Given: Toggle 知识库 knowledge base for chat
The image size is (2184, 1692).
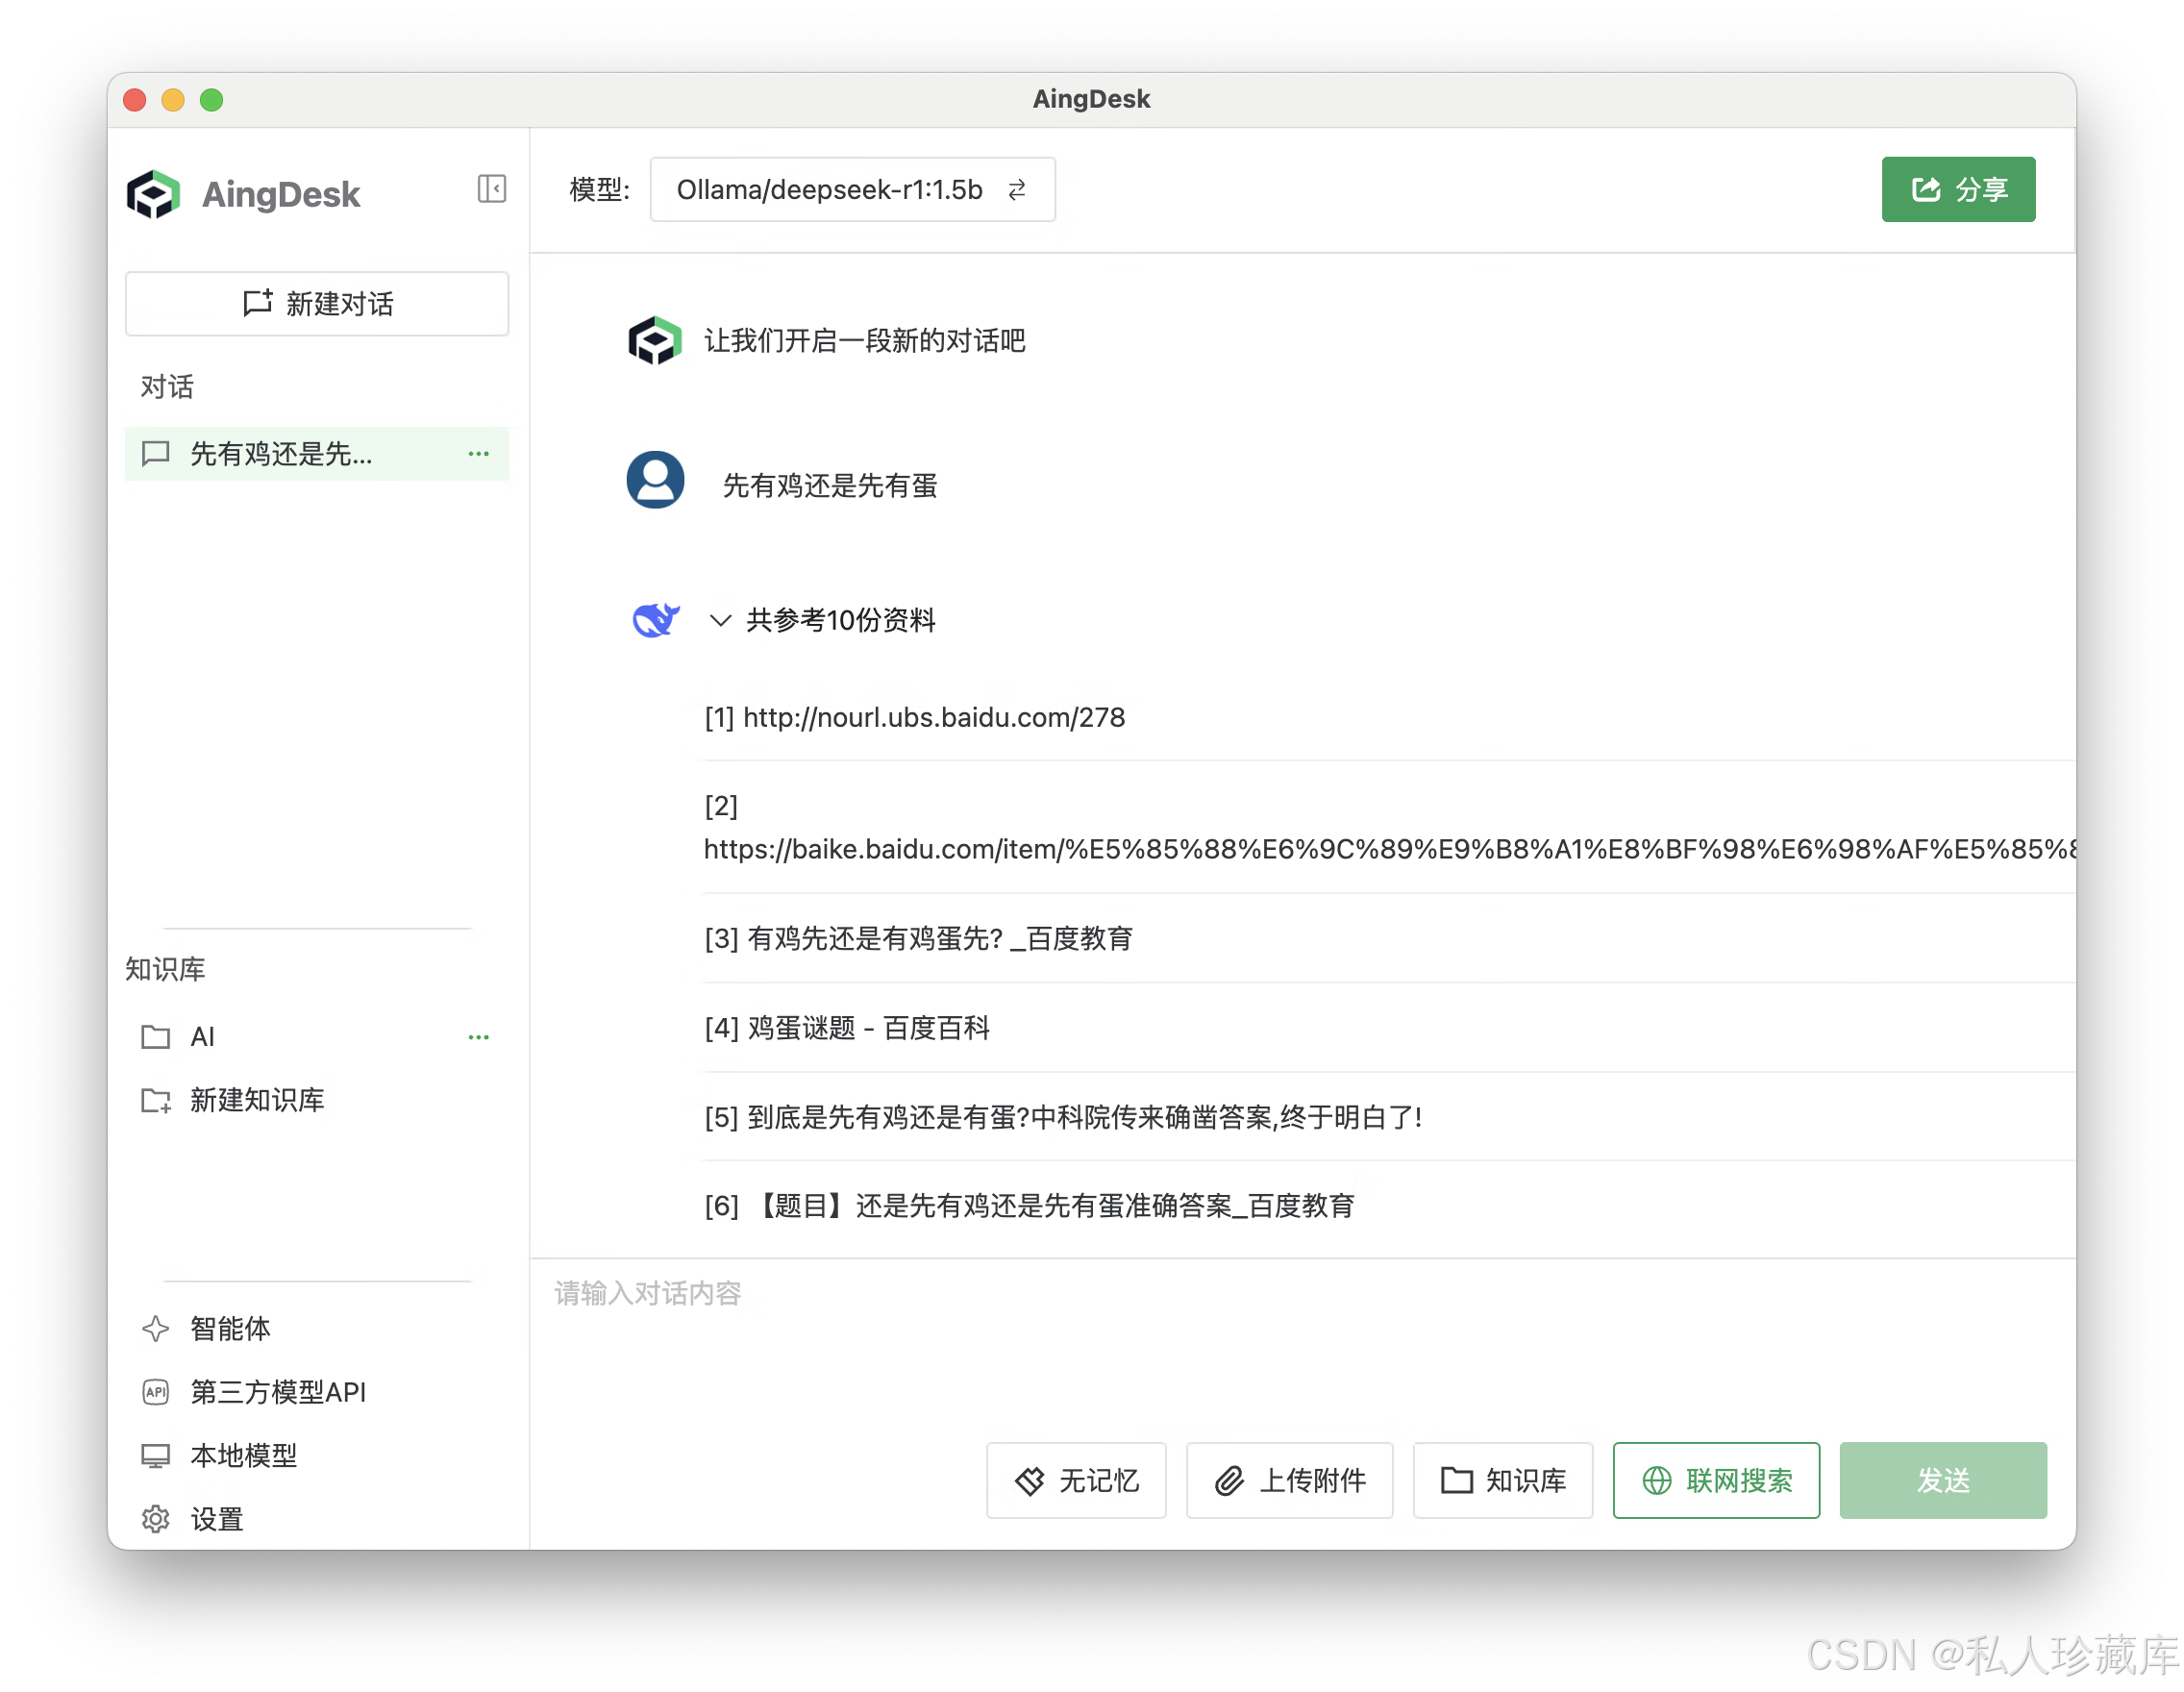Looking at the screenshot, I should 1502,1480.
